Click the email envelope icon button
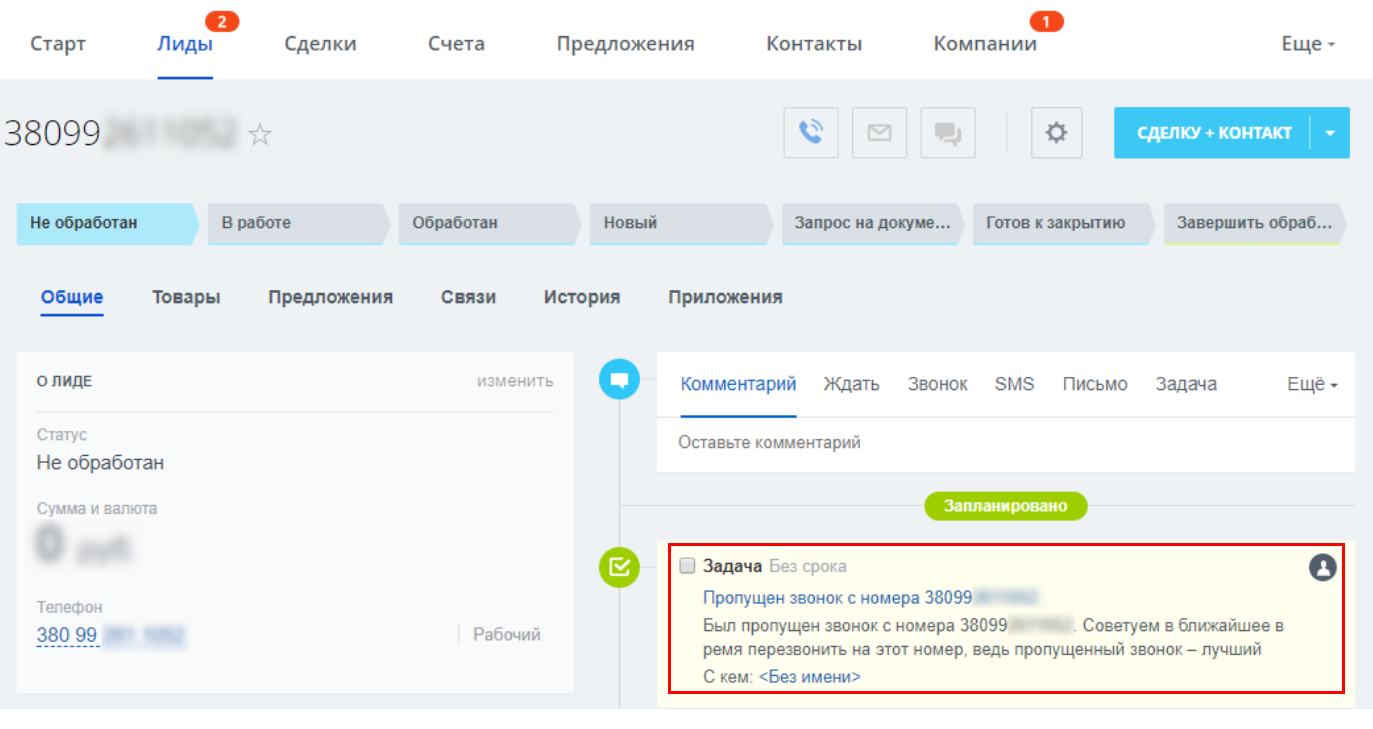Image resolution: width=1373 pixels, height=729 pixels. [879, 133]
